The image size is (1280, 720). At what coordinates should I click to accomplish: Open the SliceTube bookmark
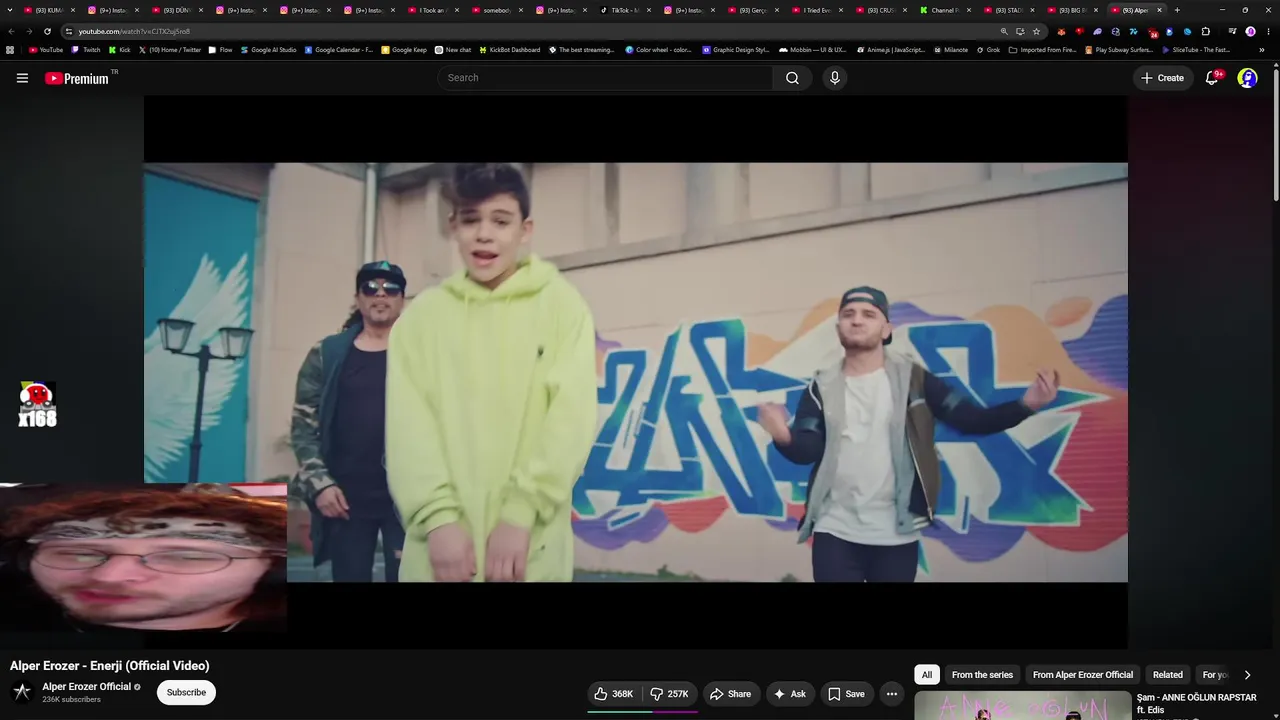click(x=1196, y=50)
